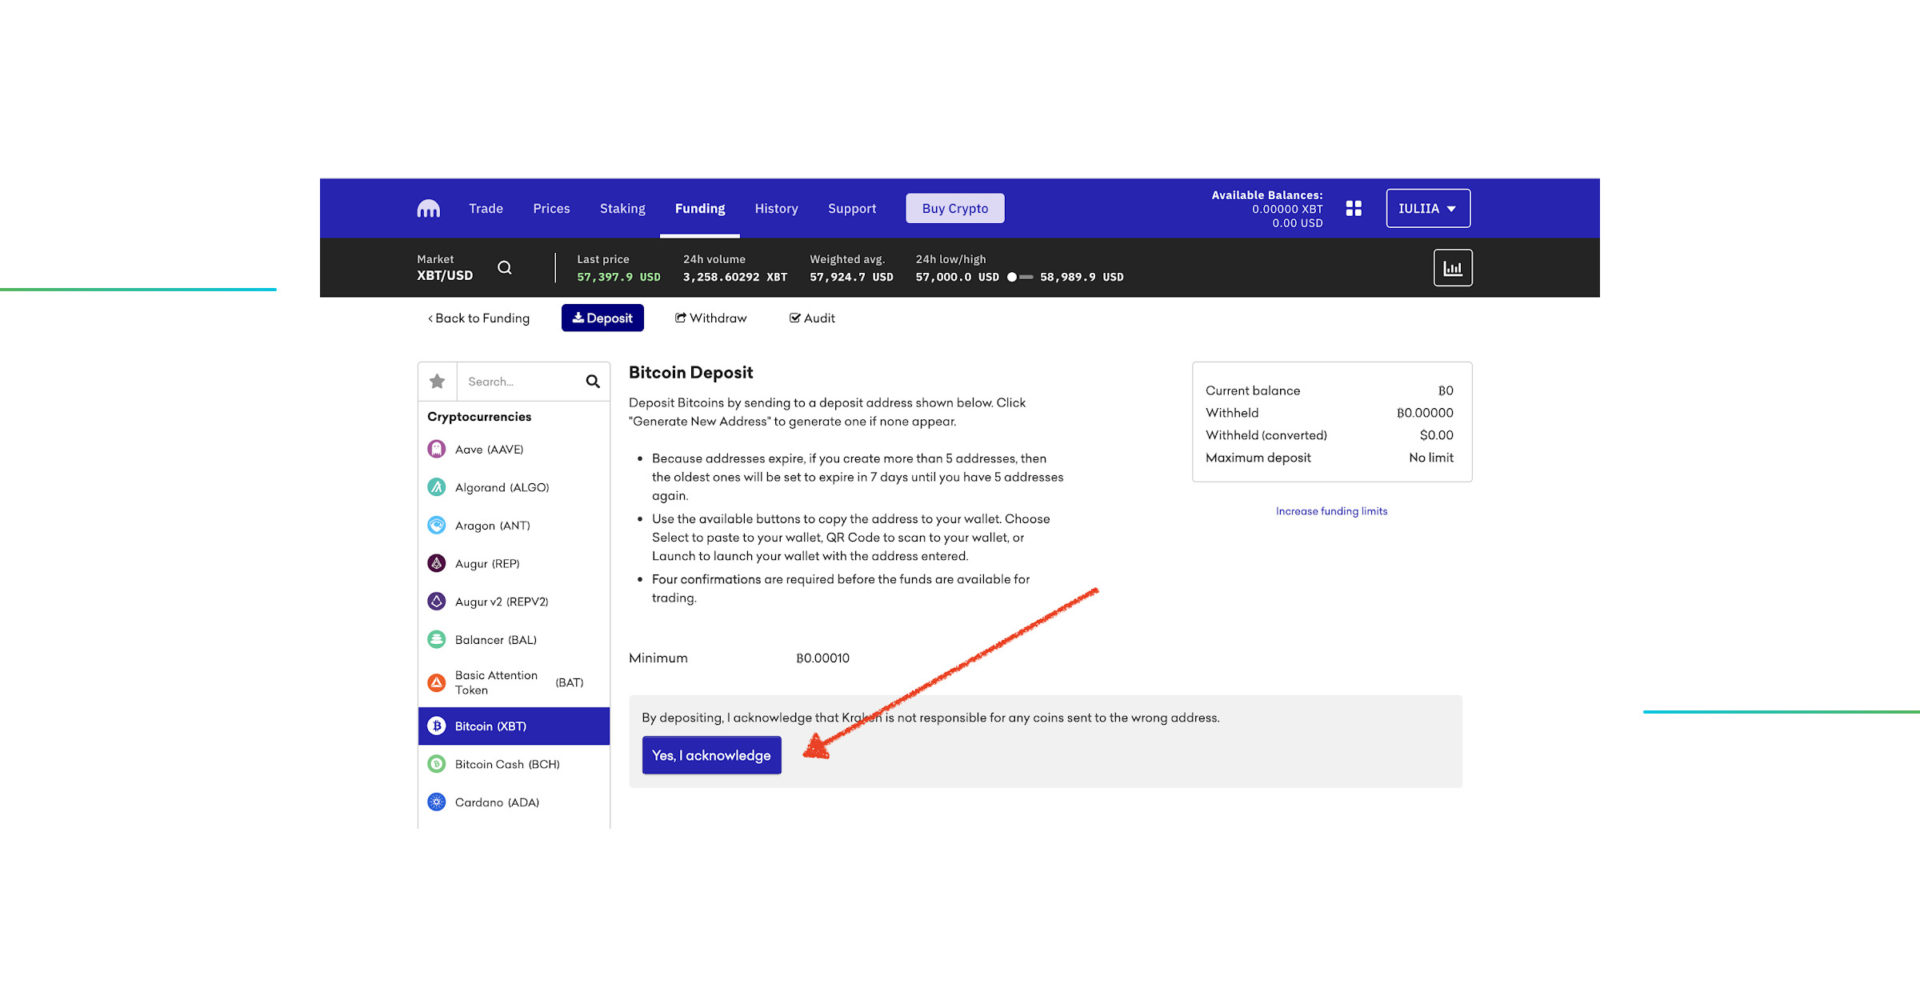Open the price chart icon
This screenshot has width=1920, height=1008.
tap(1453, 267)
